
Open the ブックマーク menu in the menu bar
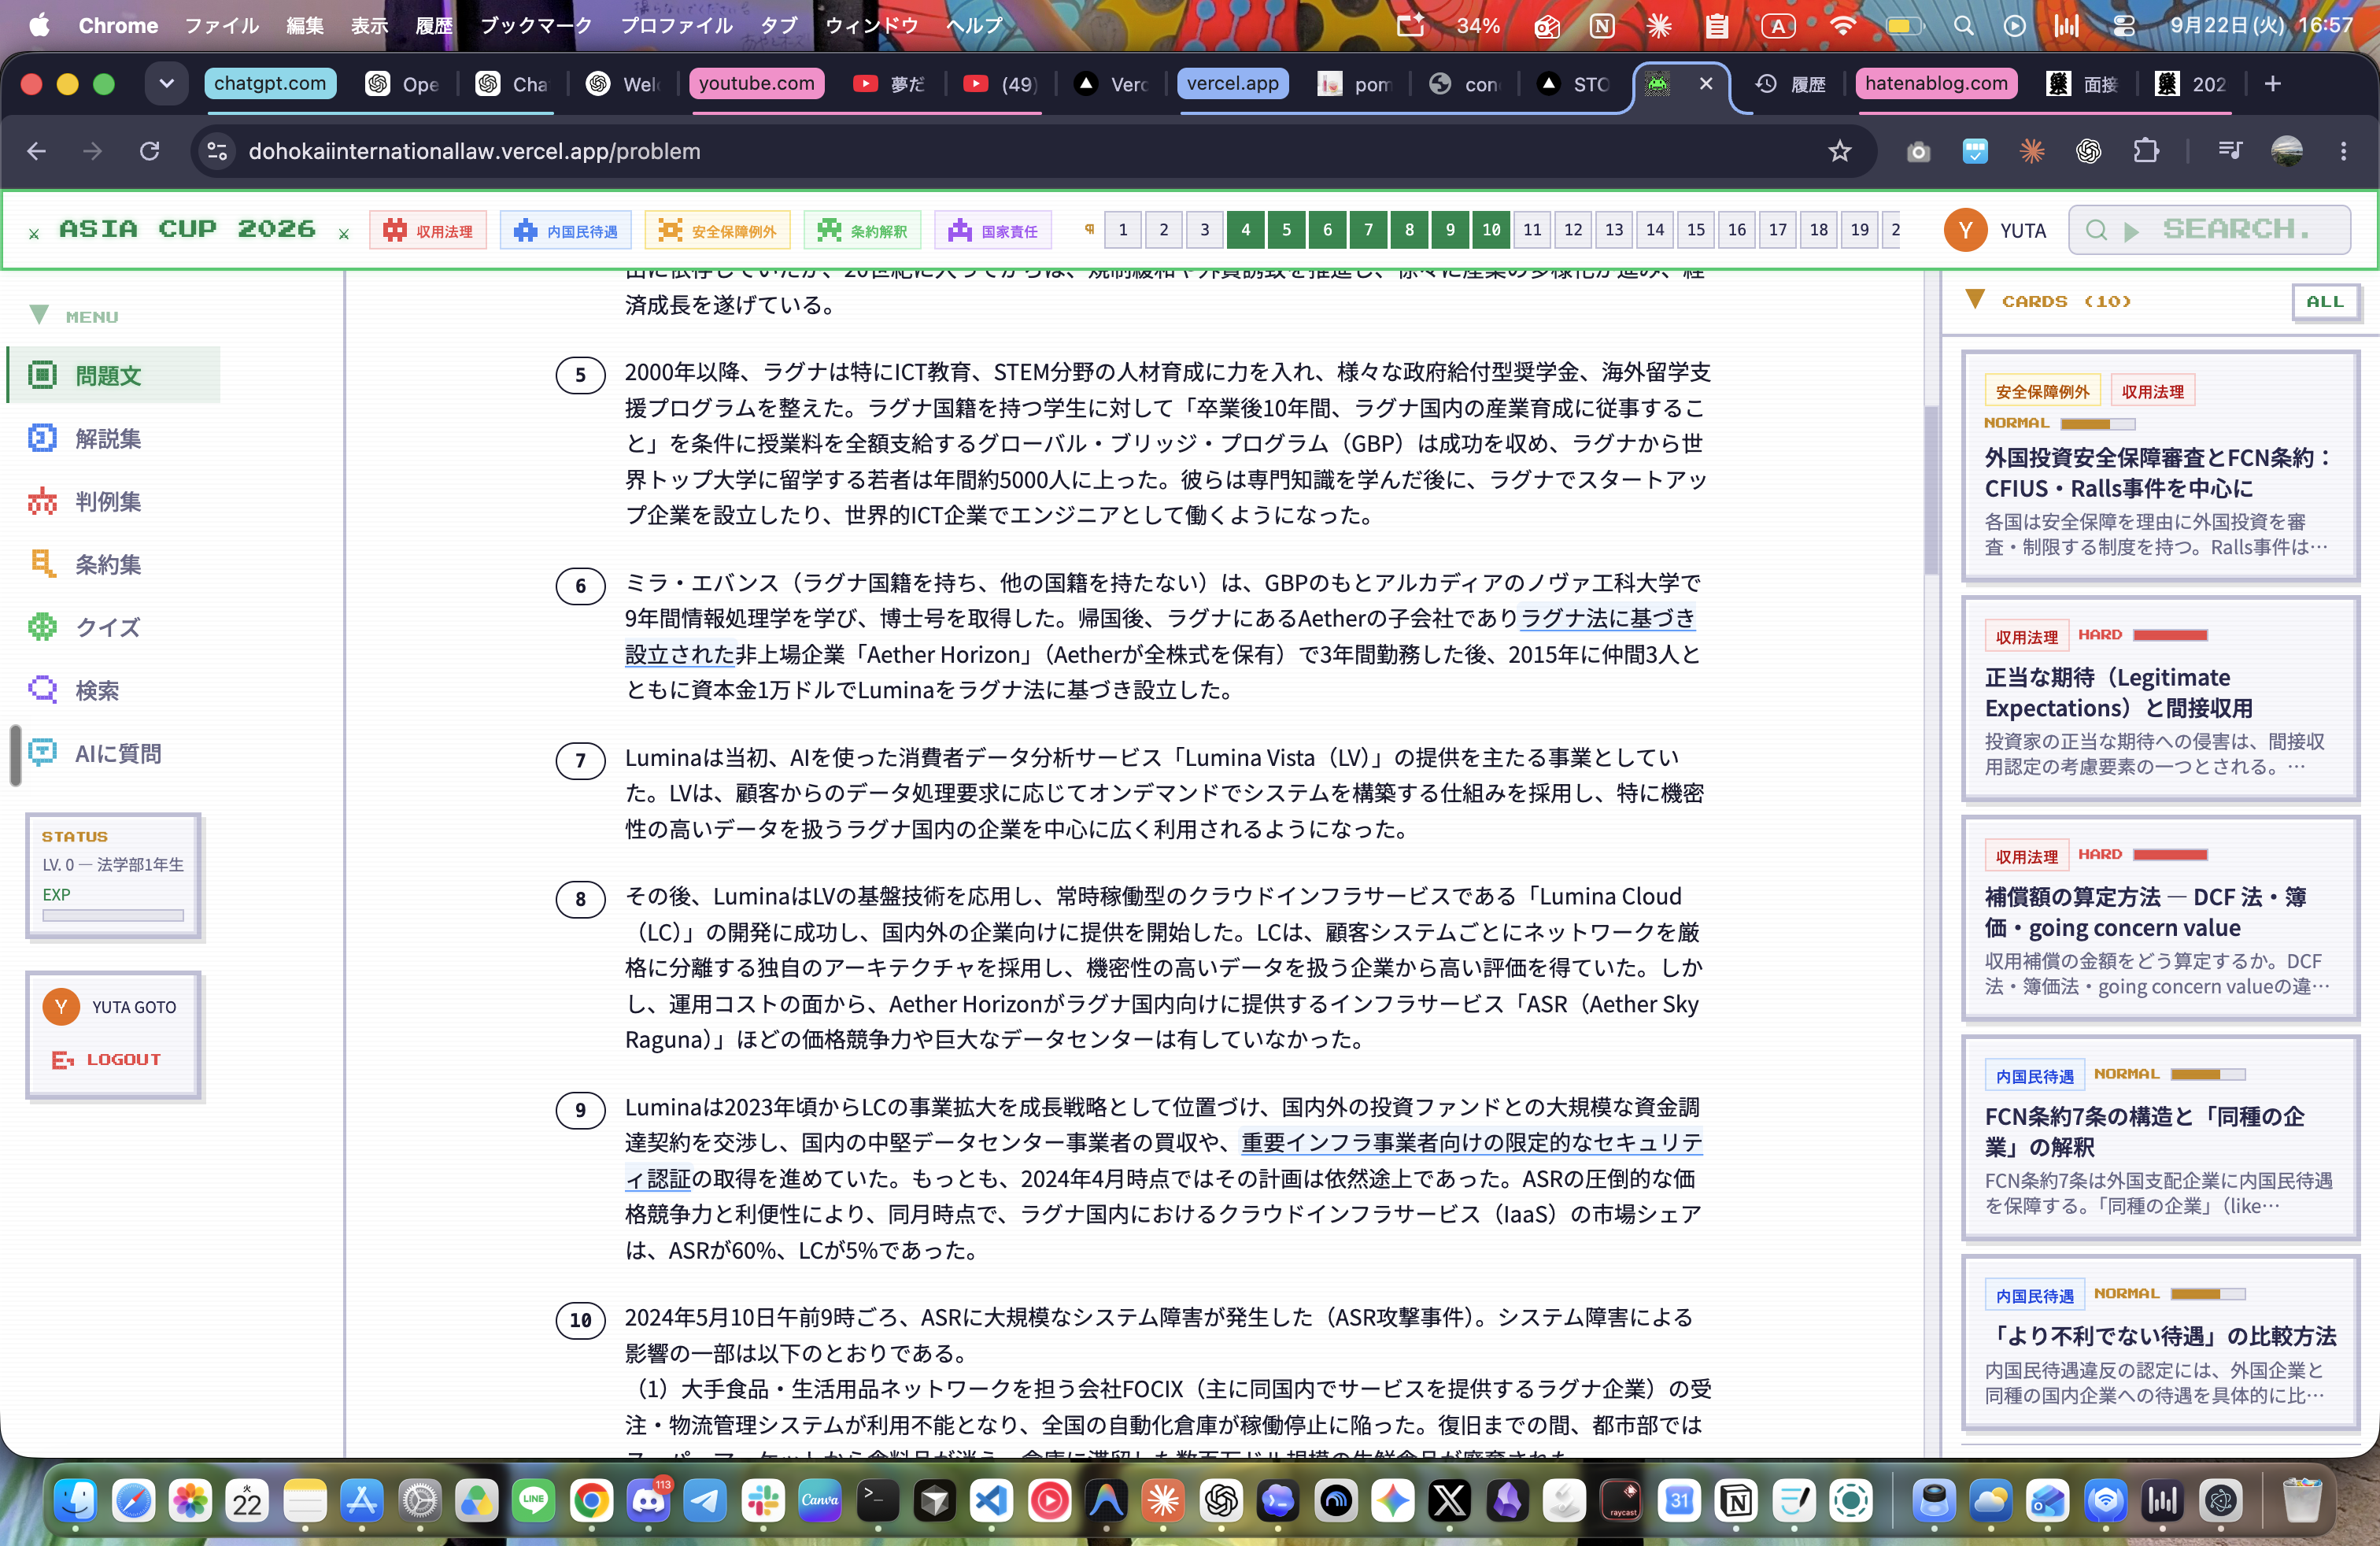coord(536,25)
